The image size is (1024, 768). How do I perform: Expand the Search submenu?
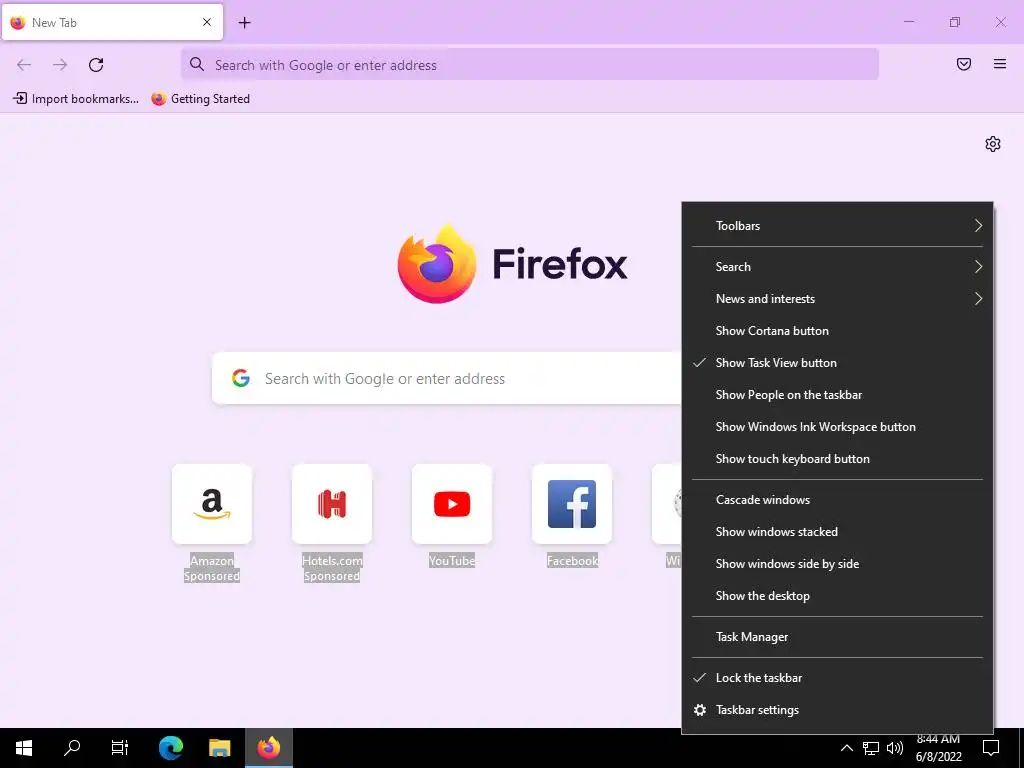(x=837, y=266)
